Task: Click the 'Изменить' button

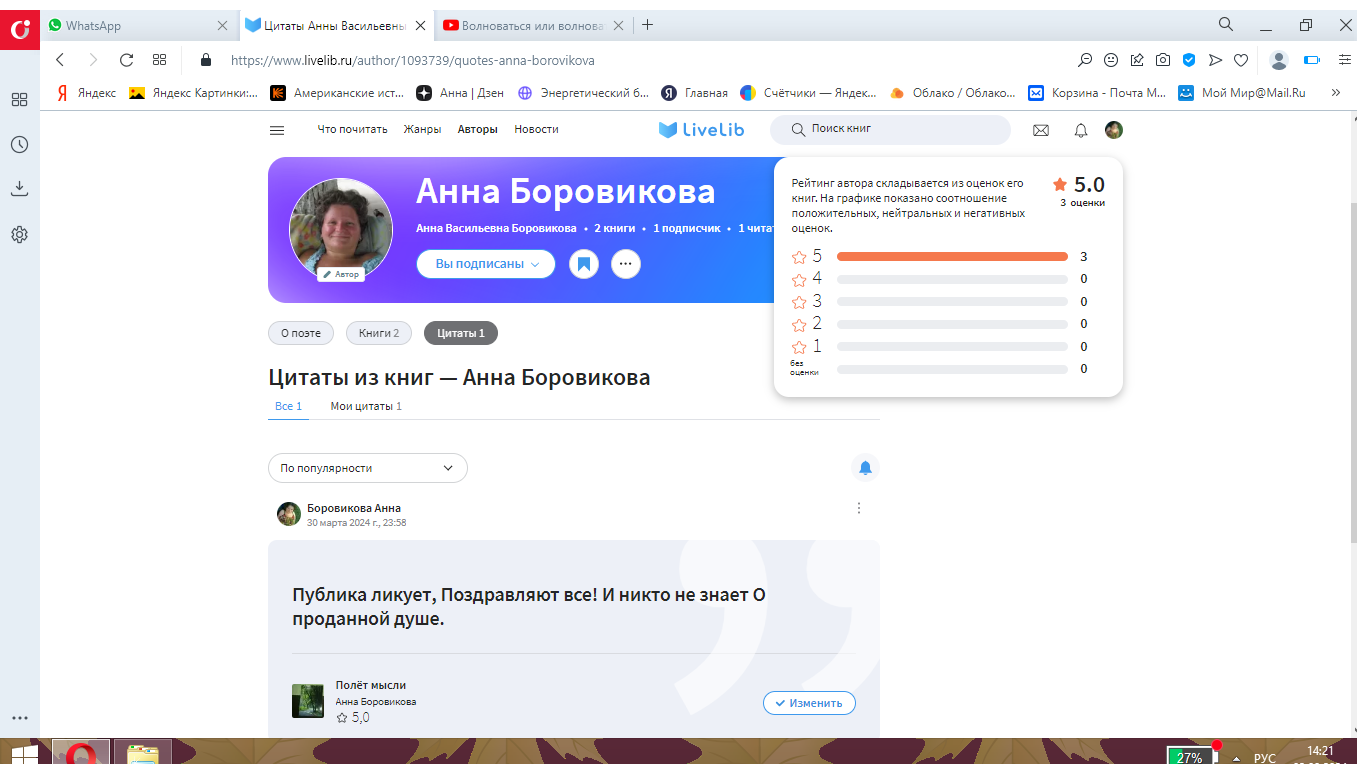Action: point(809,703)
